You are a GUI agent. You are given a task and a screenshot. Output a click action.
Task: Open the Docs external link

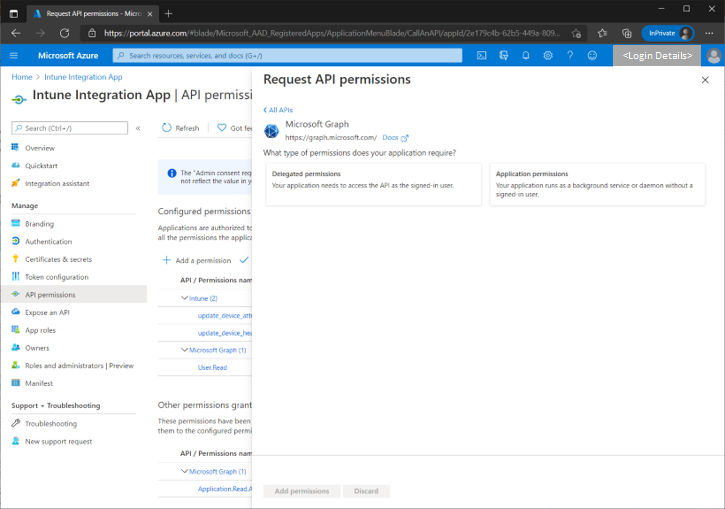pyautogui.click(x=395, y=138)
